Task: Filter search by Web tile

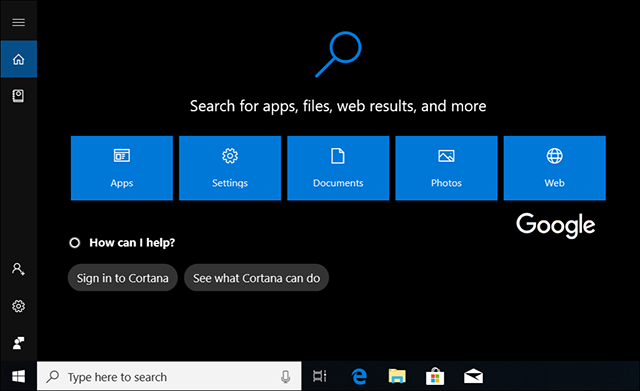Action: pyautogui.click(x=554, y=168)
